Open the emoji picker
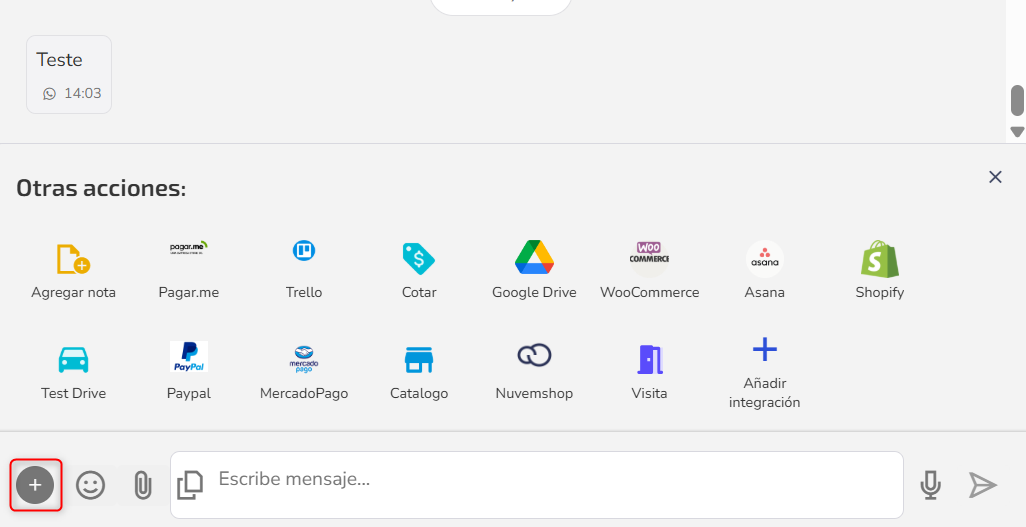The height and width of the screenshot is (527, 1026). (x=90, y=485)
